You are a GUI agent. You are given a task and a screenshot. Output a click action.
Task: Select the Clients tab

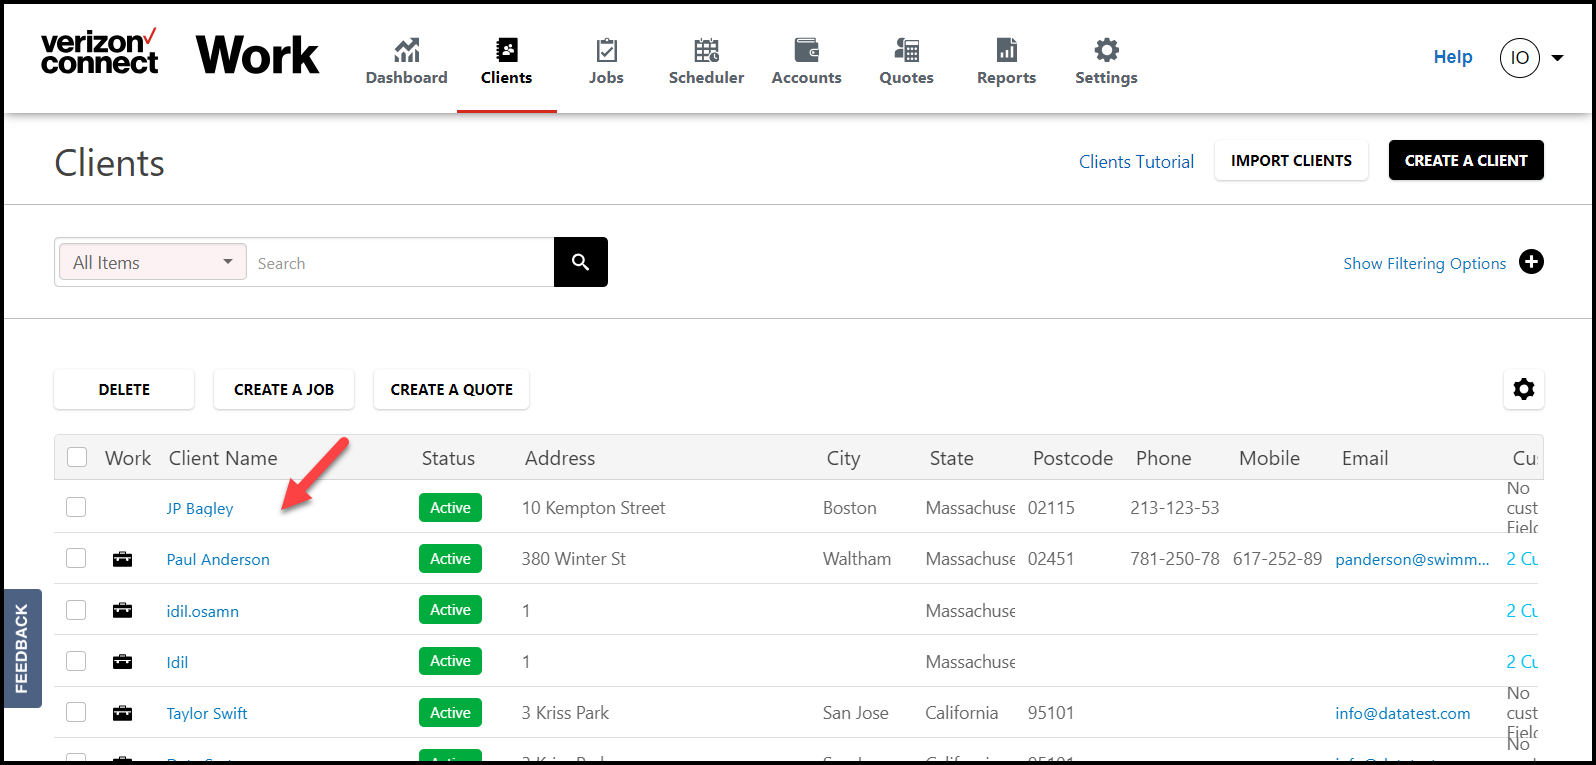(x=507, y=61)
